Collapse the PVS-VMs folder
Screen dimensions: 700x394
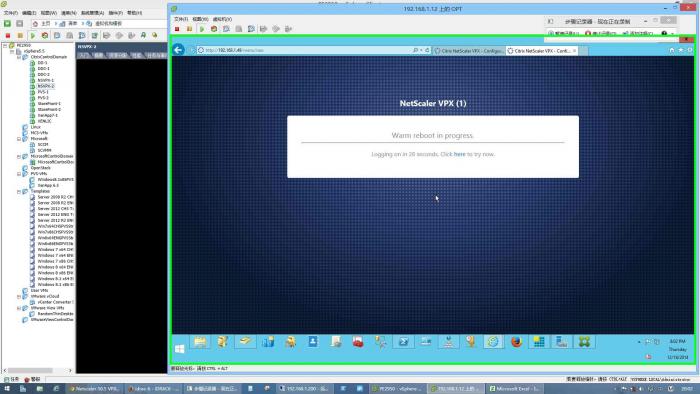tap(19, 174)
